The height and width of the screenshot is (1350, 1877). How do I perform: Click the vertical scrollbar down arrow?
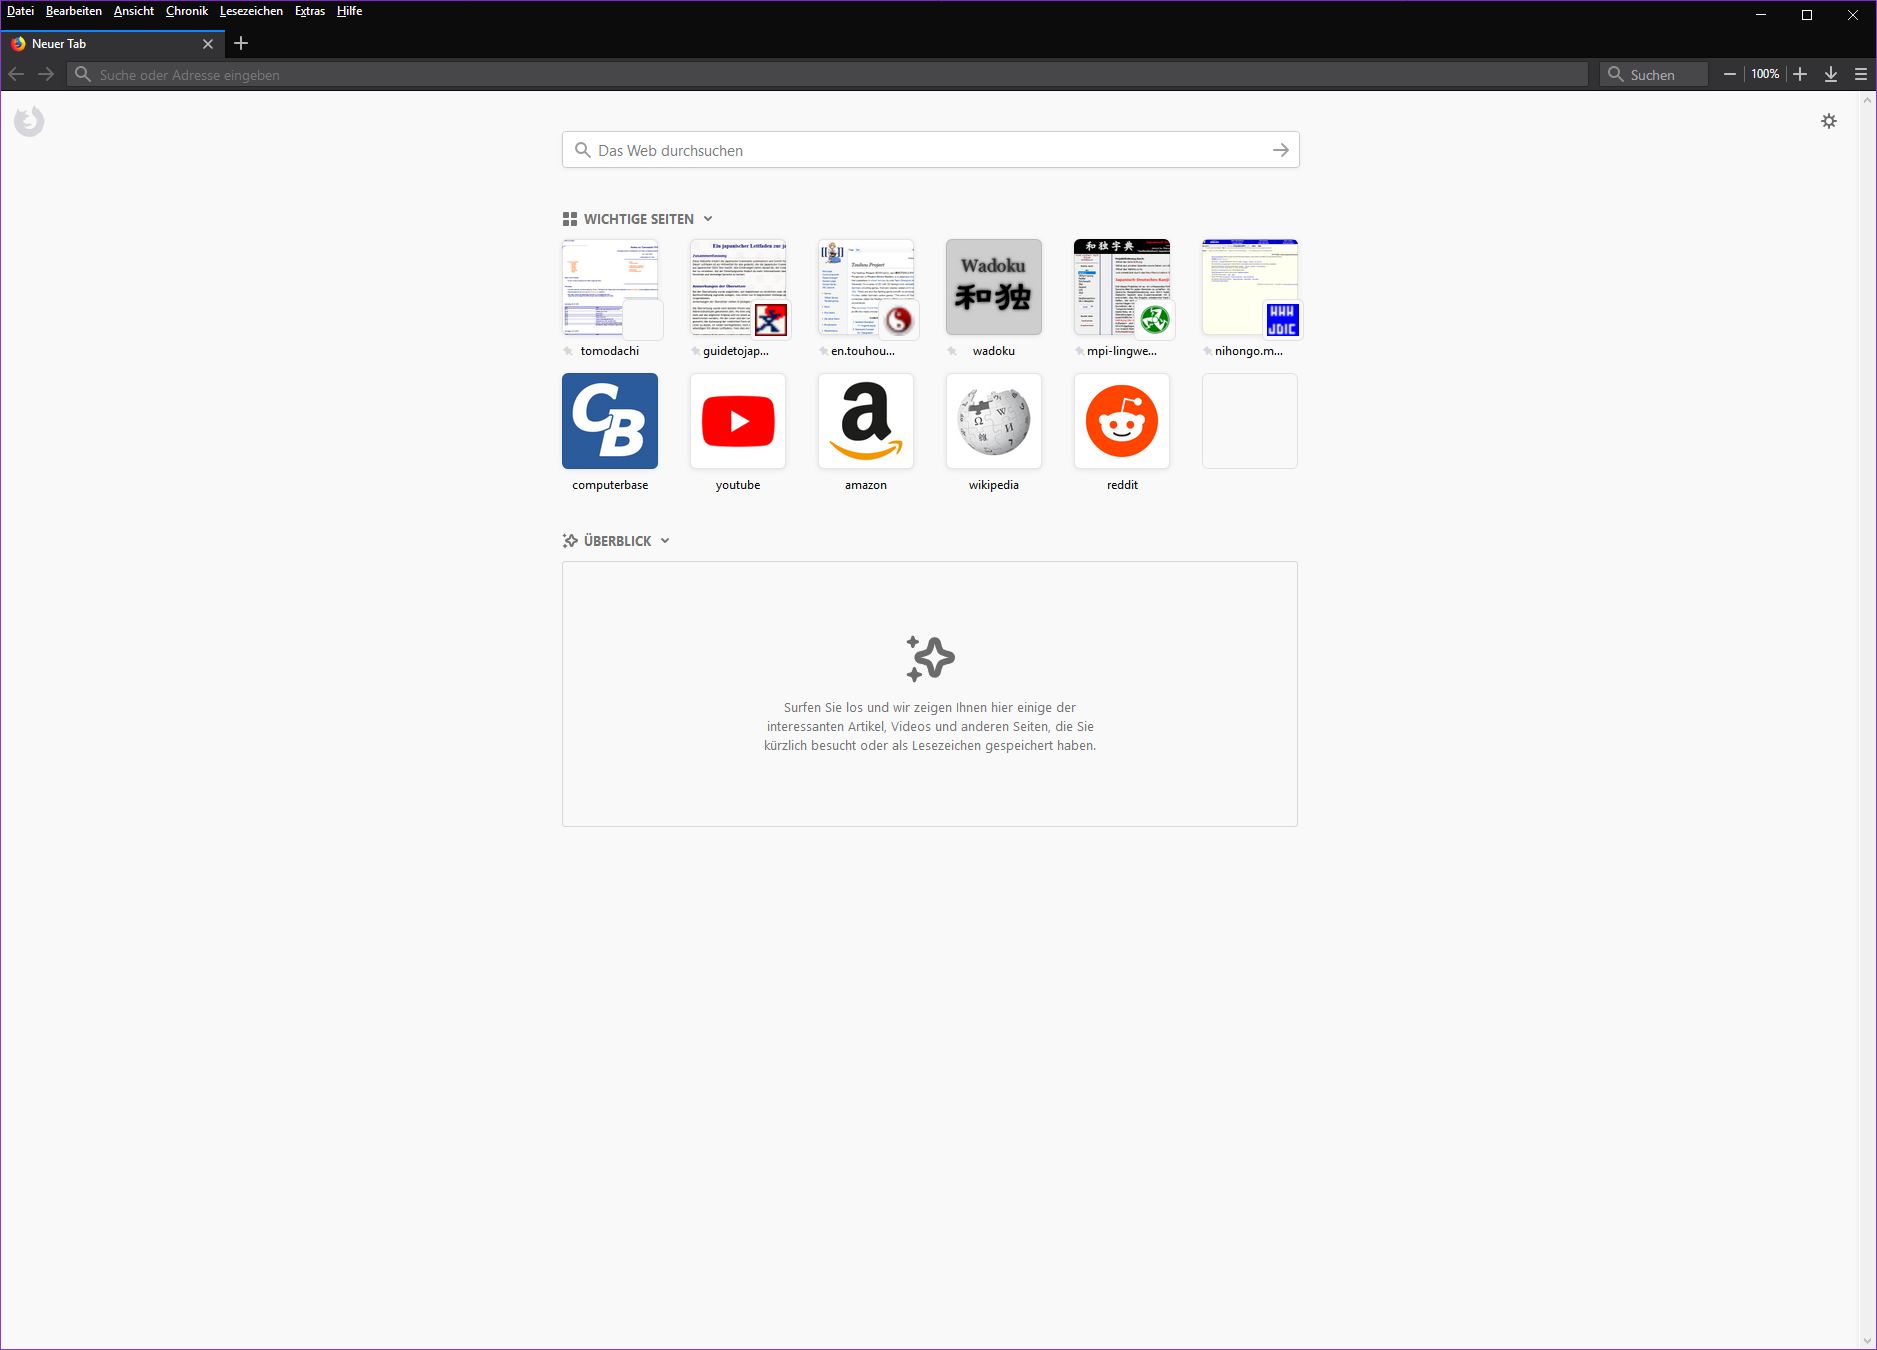(x=1867, y=1341)
